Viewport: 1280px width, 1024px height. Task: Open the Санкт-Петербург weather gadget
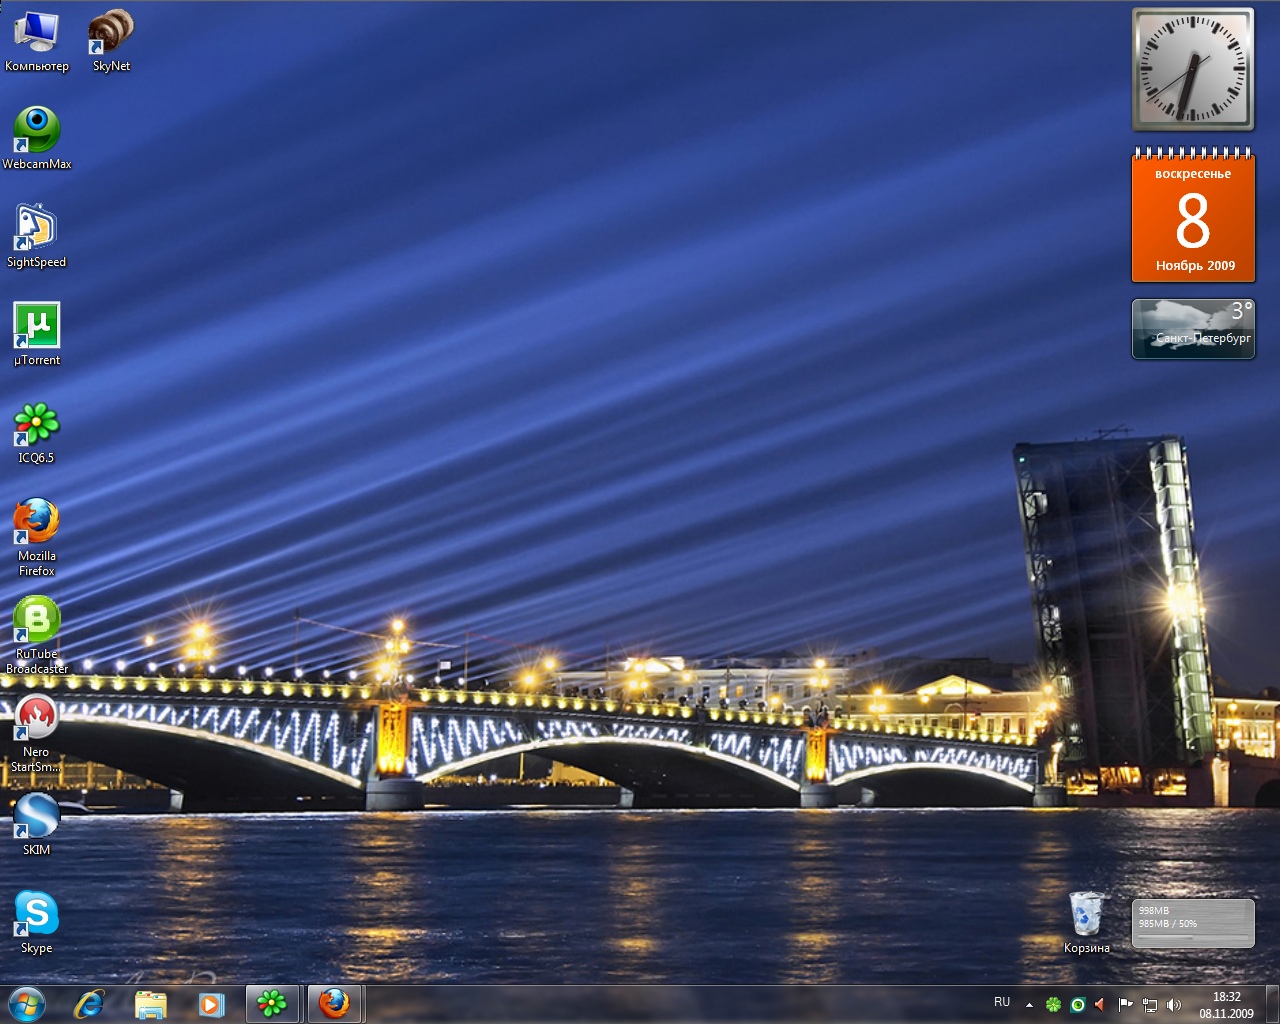[x=1193, y=329]
